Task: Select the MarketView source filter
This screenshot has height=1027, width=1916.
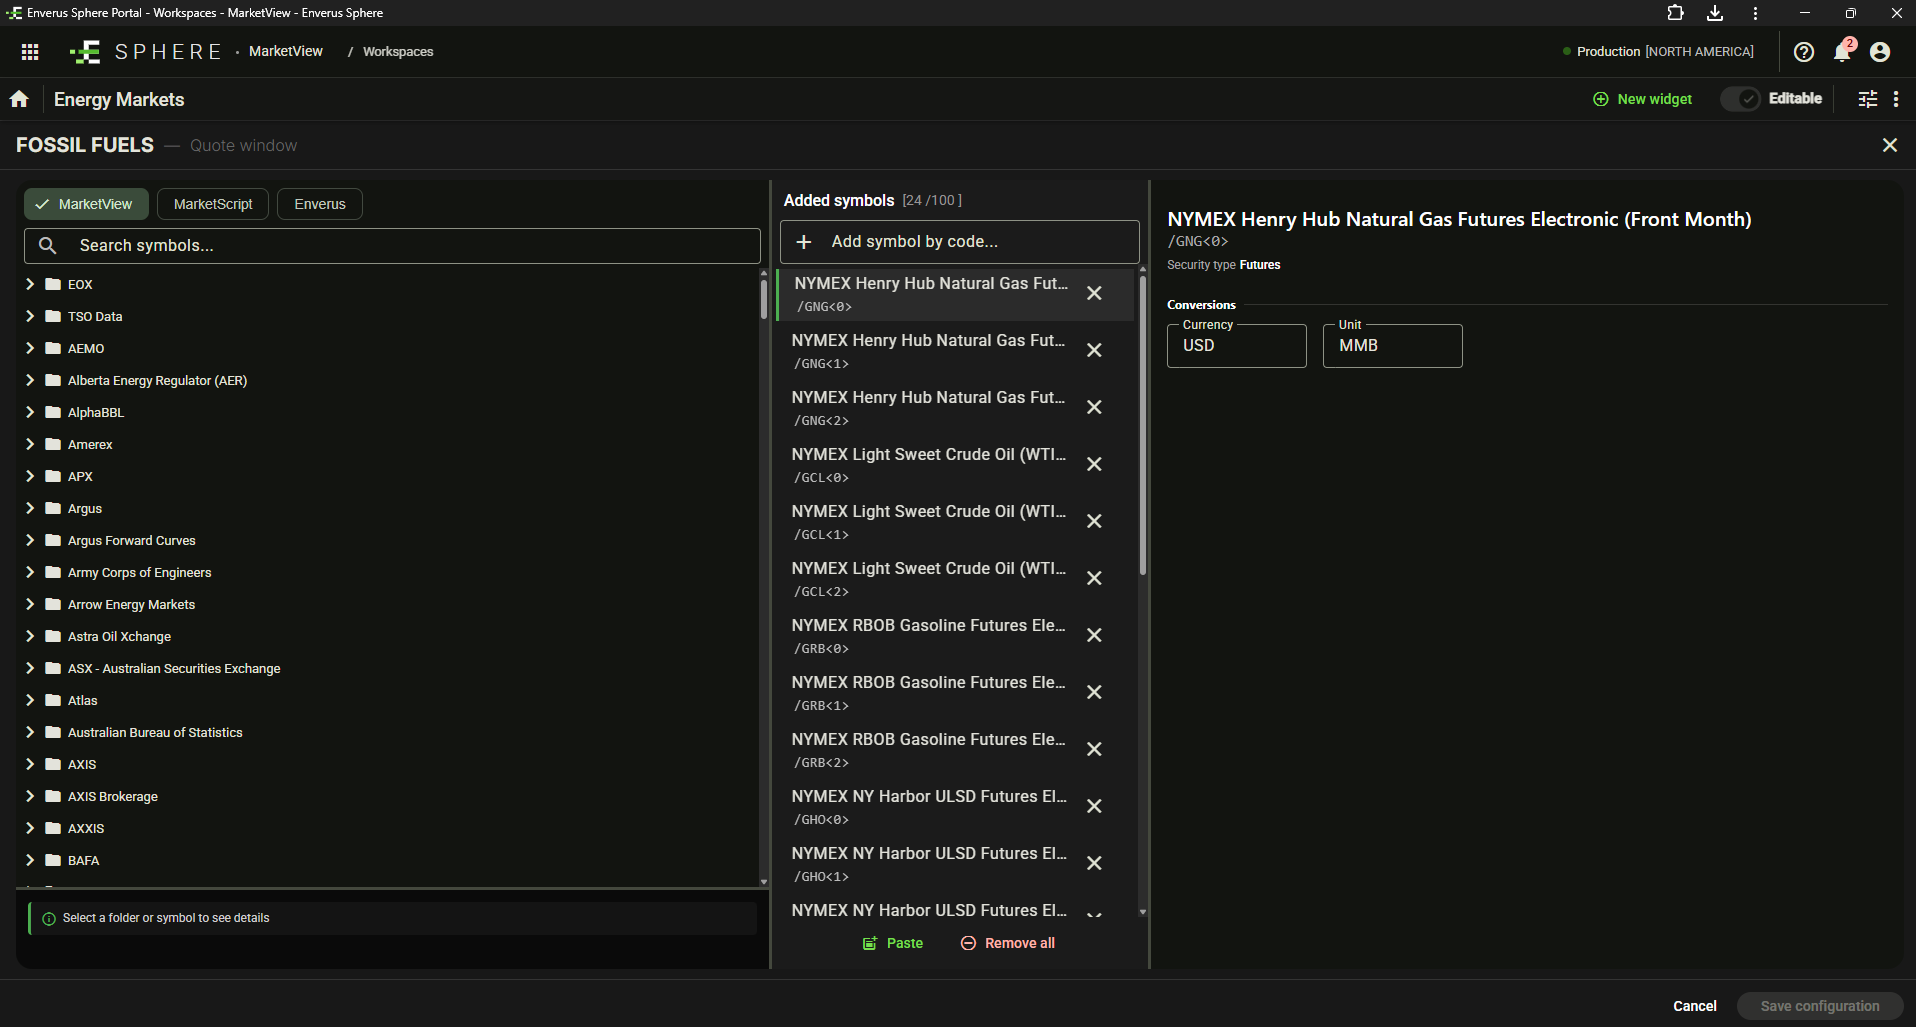Action: click(x=86, y=204)
